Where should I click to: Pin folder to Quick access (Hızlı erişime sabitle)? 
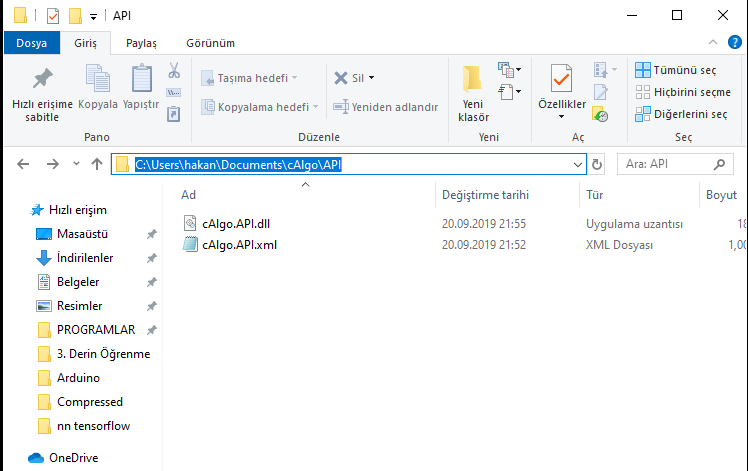(x=42, y=94)
